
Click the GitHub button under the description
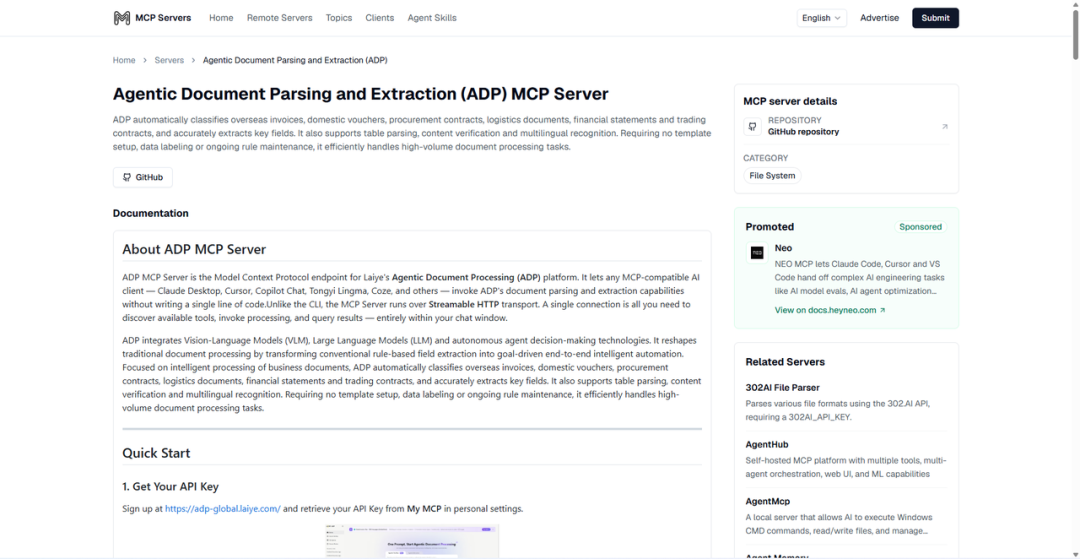[x=143, y=177]
